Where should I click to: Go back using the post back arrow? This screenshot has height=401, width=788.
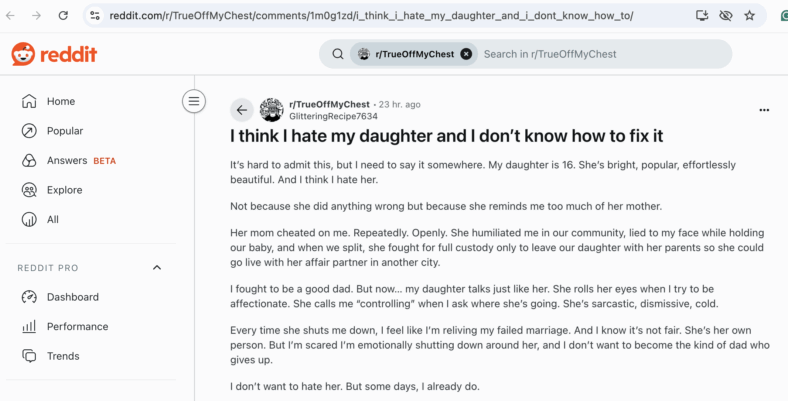click(x=242, y=110)
